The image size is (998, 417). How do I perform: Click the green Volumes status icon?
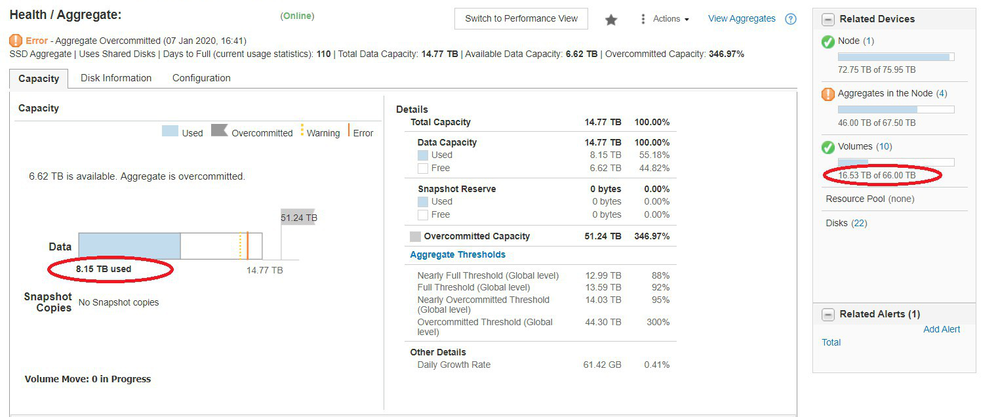point(828,147)
